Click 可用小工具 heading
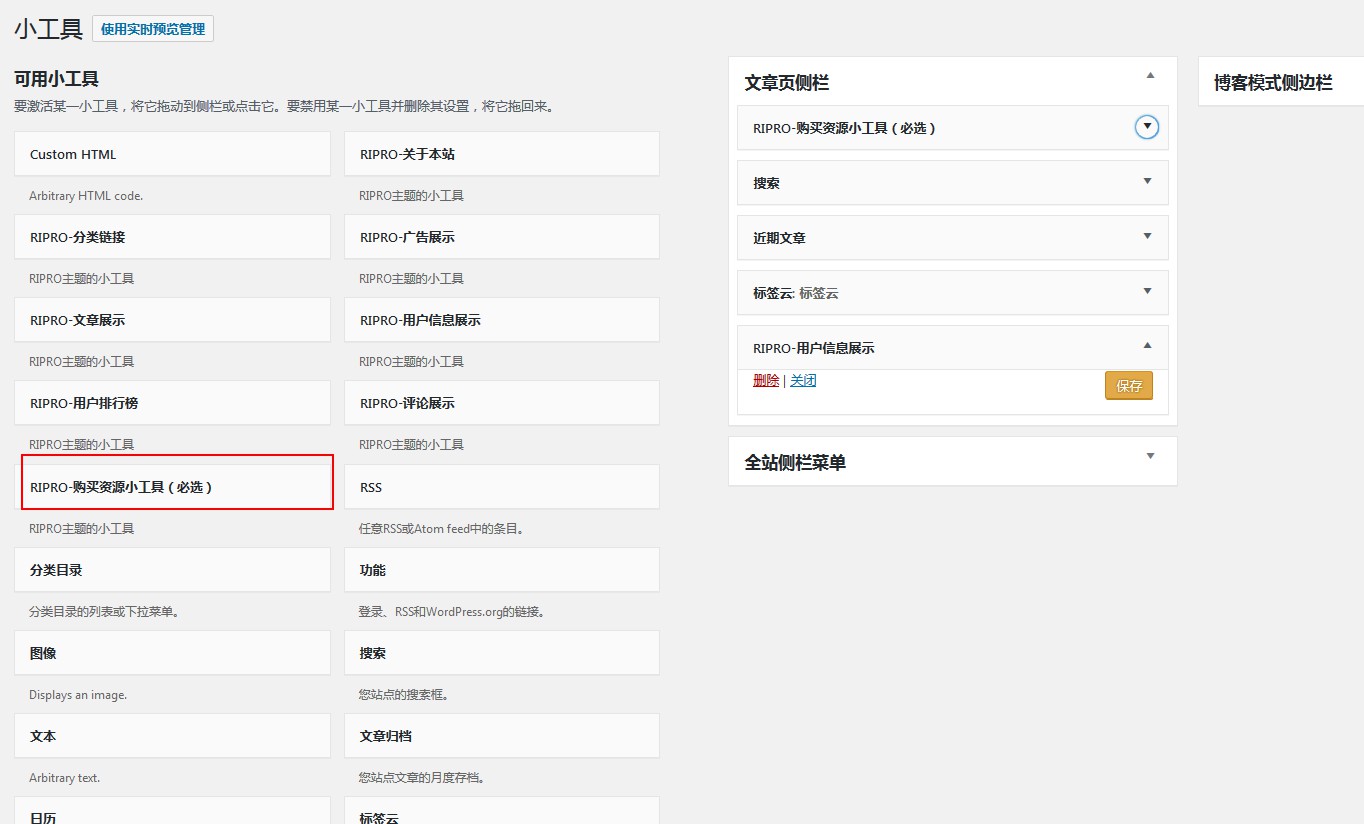Screen dimensions: 1364x824 (x=56, y=79)
